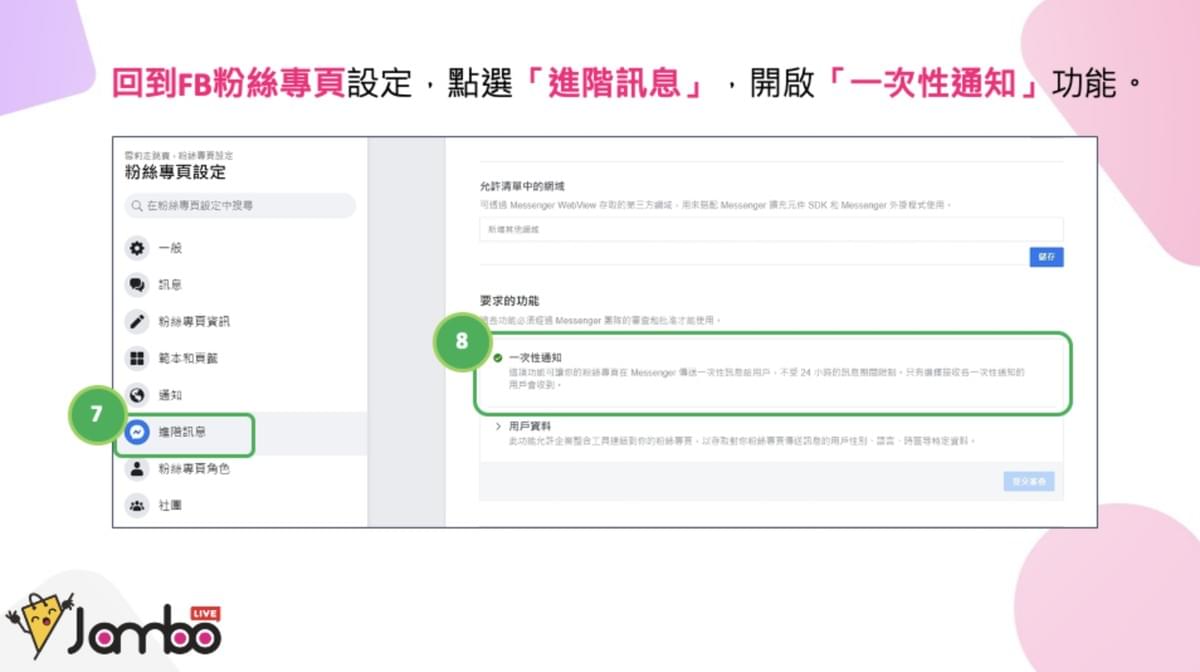Click the 粉絲專頁角色 person icon

point(137,469)
